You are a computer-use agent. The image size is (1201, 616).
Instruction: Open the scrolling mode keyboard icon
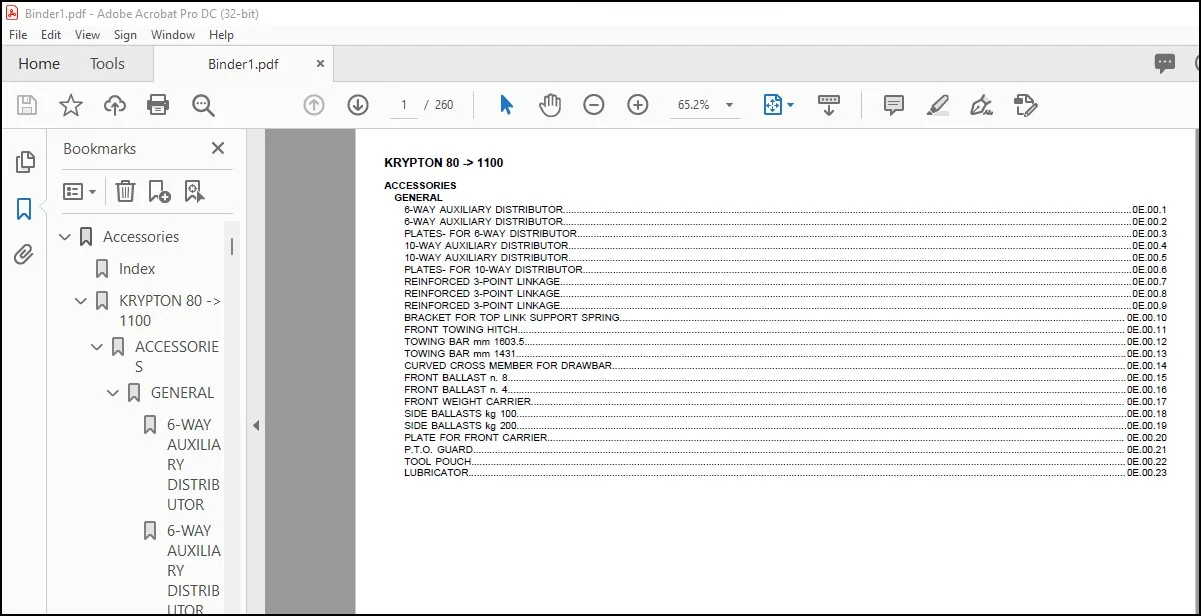coord(829,105)
